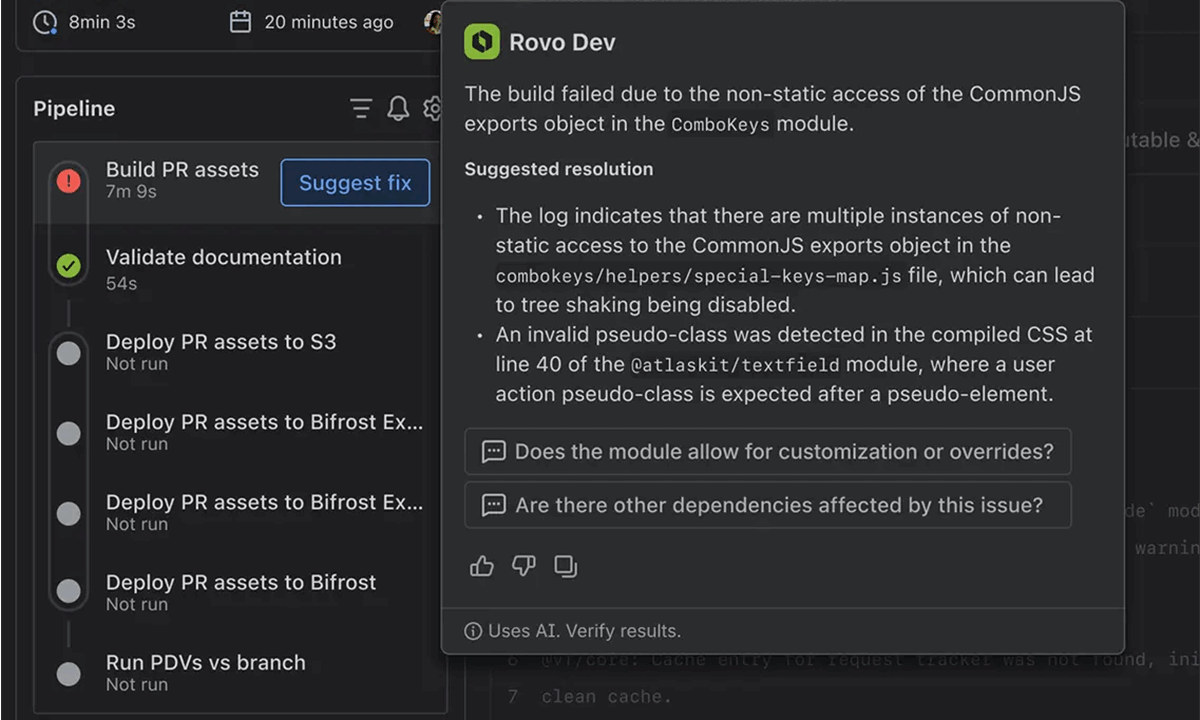Click the thumbs down feedback icon
Screen dimensions: 1200x720
[524, 567]
